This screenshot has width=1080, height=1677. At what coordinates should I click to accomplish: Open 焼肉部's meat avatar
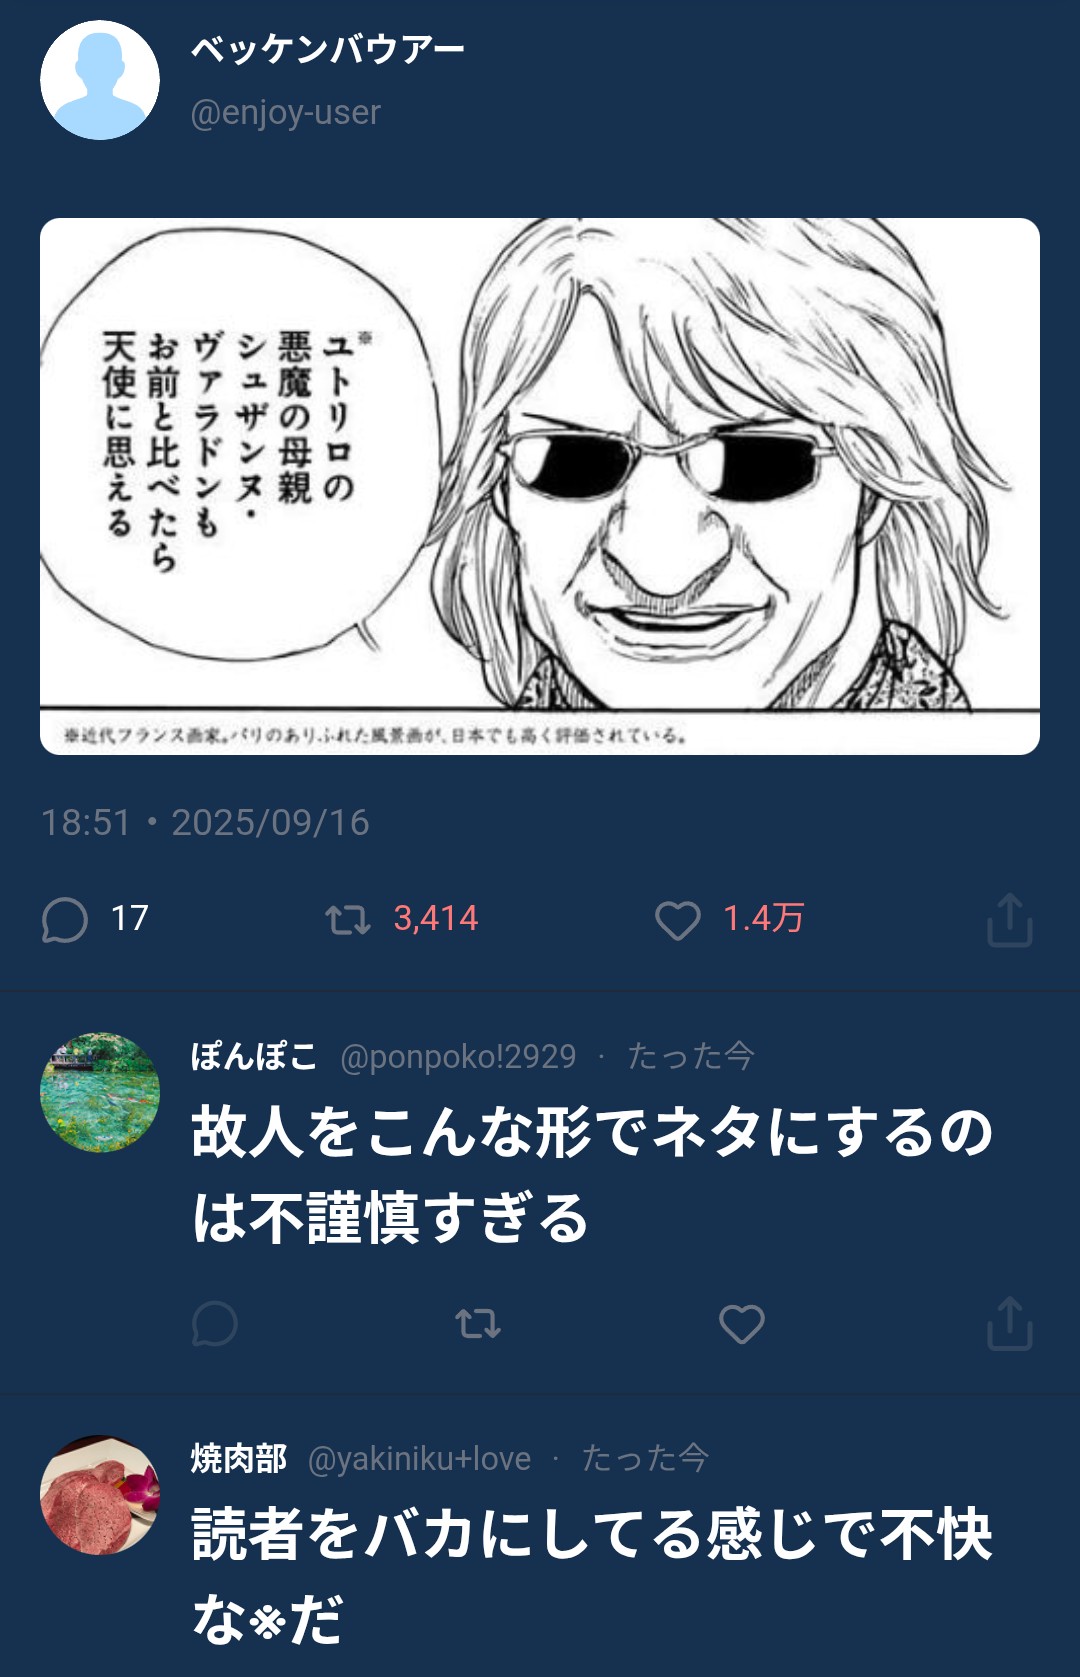click(x=100, y=1495)
